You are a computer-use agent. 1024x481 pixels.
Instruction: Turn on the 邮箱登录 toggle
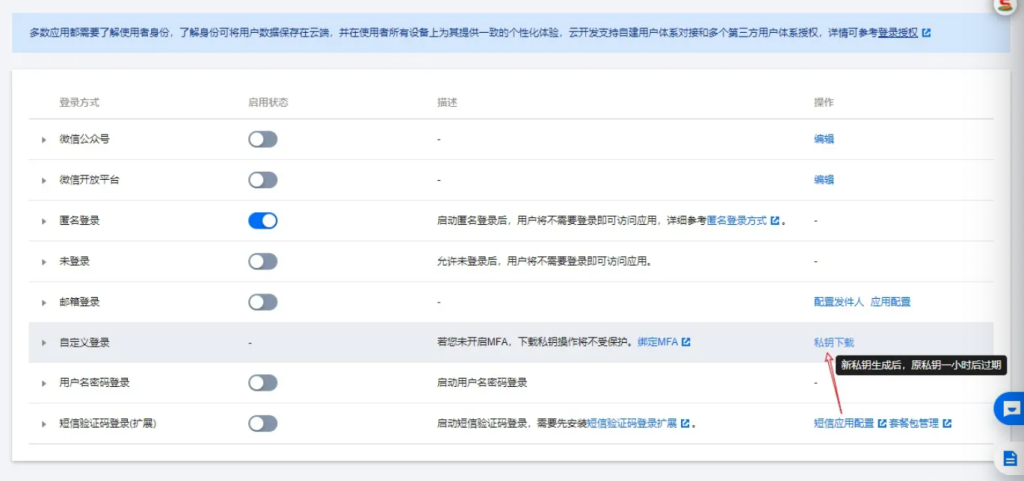pyautogui.click(x=262, y=302)
